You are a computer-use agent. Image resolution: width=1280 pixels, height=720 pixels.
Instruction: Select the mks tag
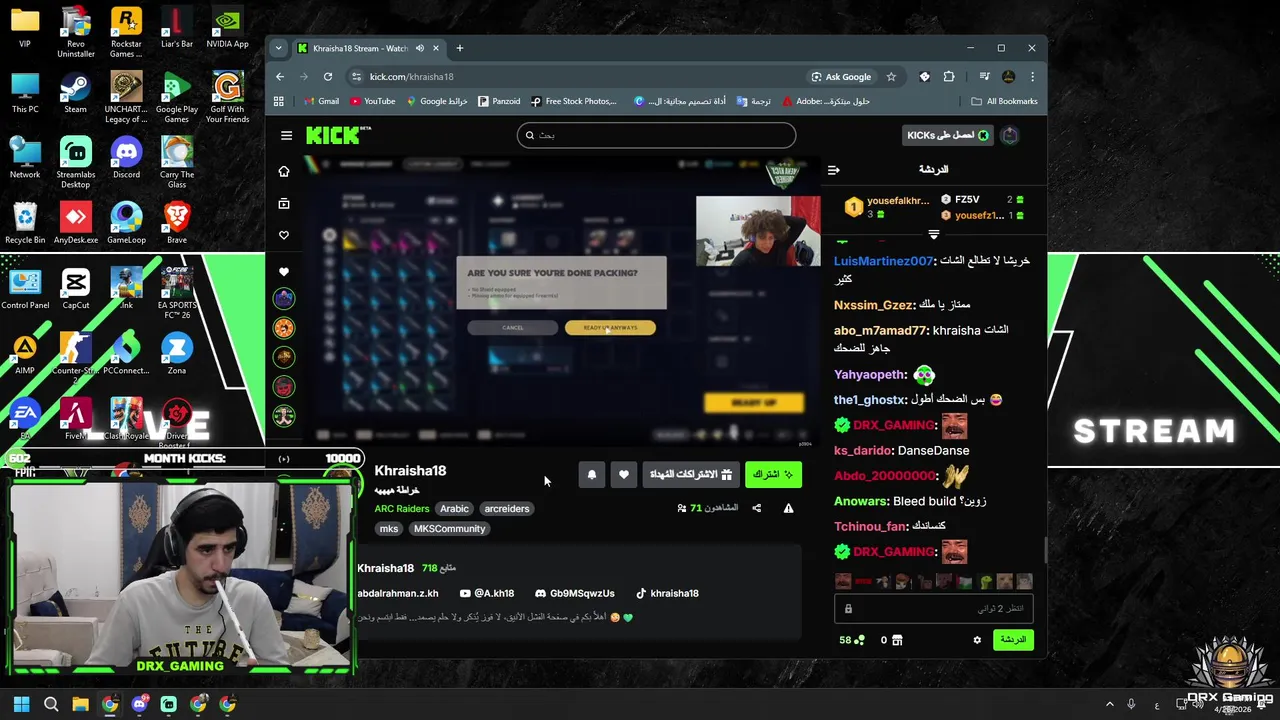tap(389, 528)
